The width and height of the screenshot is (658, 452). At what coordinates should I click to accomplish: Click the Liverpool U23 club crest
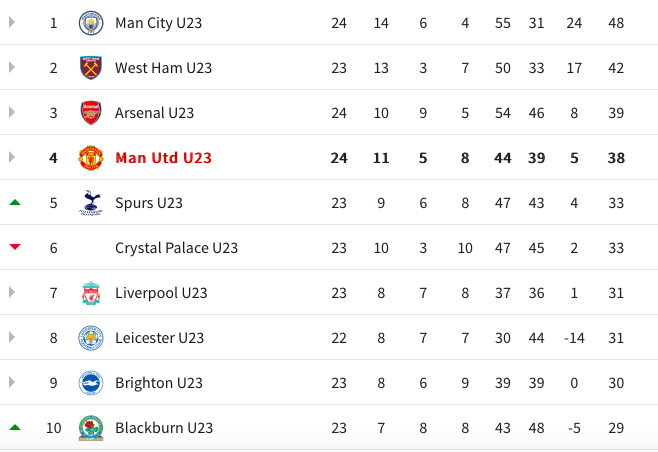[x=91, y=293]
